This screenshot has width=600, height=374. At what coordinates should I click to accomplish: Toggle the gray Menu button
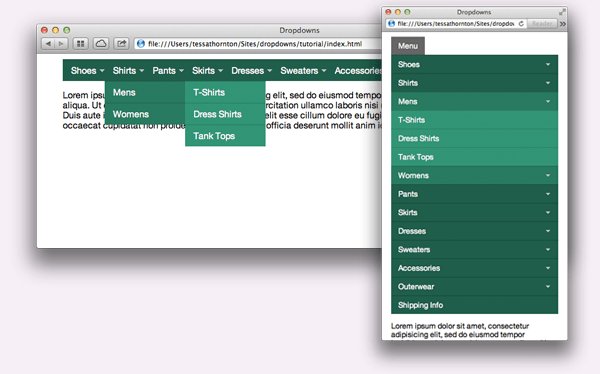408,46
